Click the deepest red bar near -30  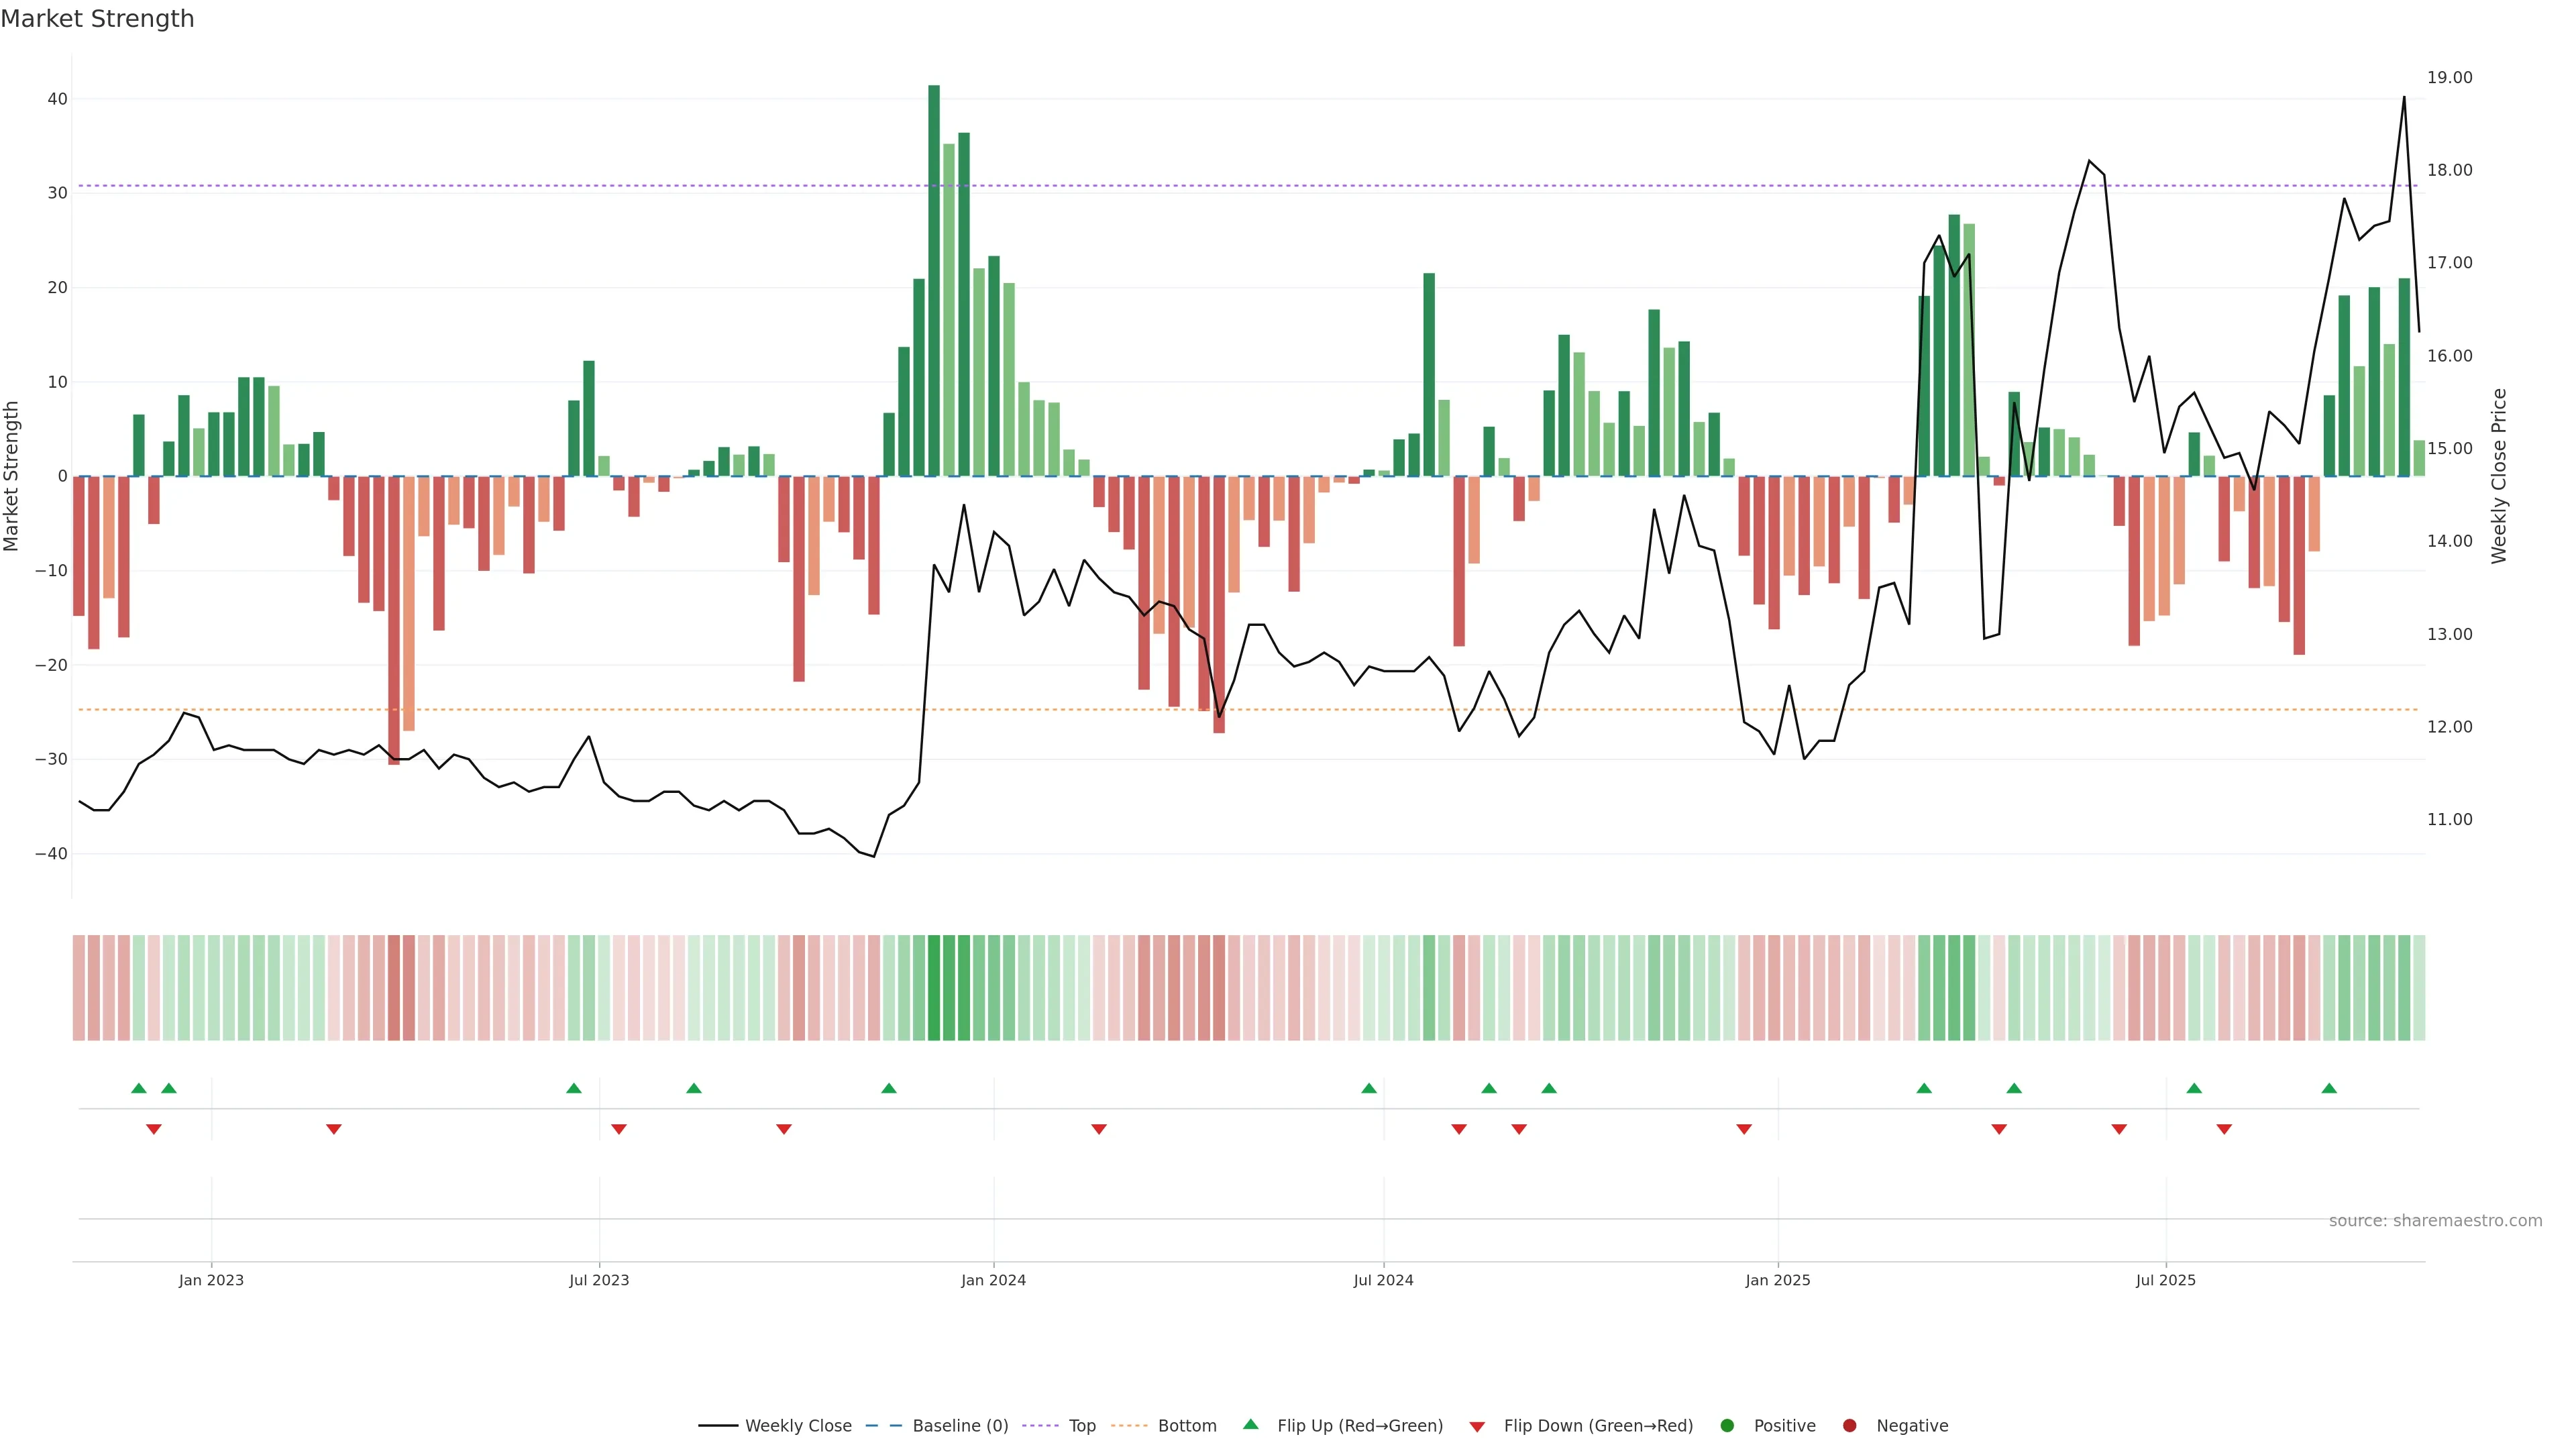(x=394, y=620)
